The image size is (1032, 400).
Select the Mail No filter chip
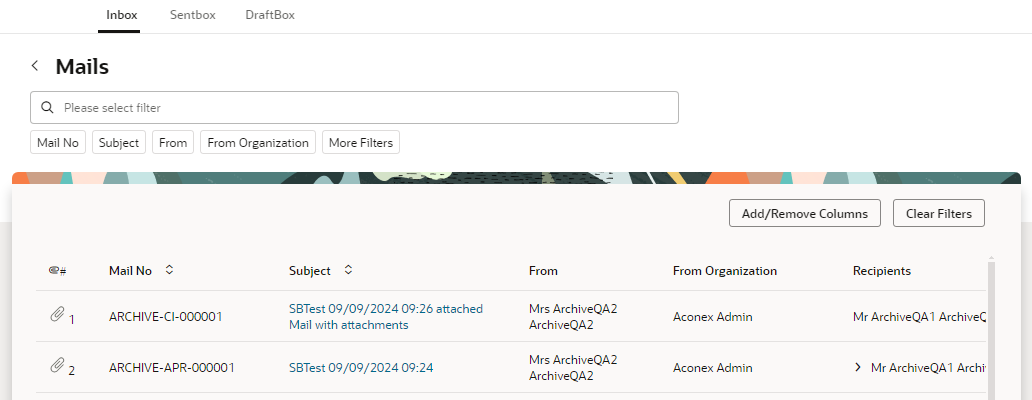click(58, 142)
